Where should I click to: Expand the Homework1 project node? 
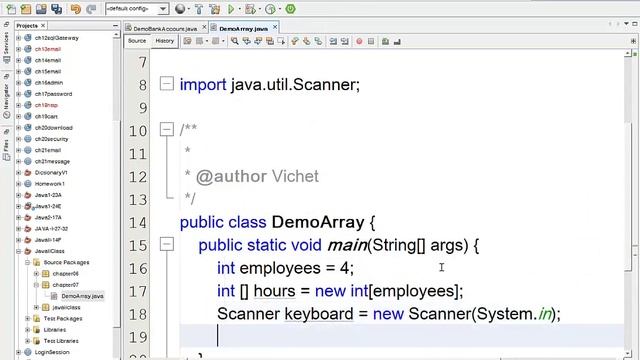[x=18, y=184]
